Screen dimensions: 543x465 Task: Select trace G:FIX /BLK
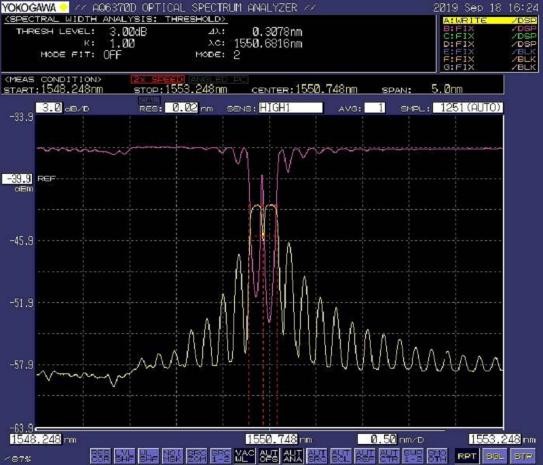tap(489, 67)
